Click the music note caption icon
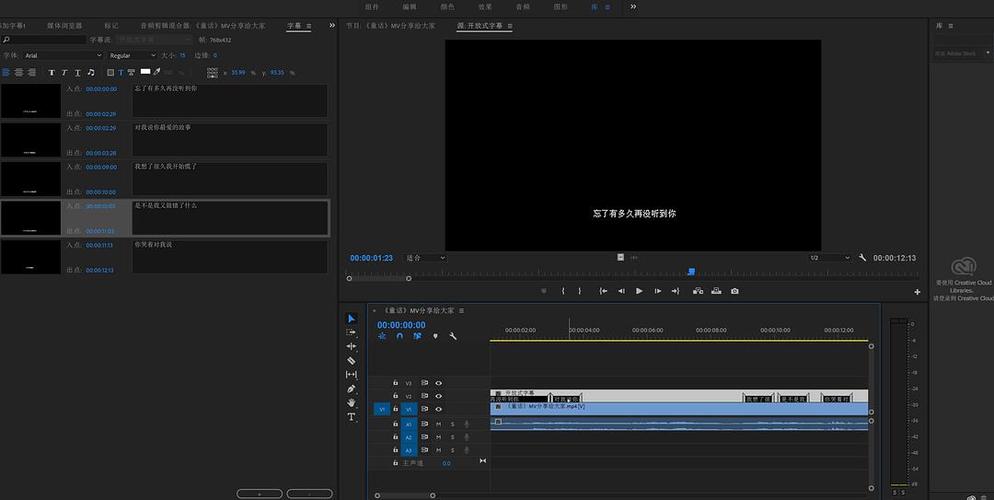The image size is (994, 500). 91,73
